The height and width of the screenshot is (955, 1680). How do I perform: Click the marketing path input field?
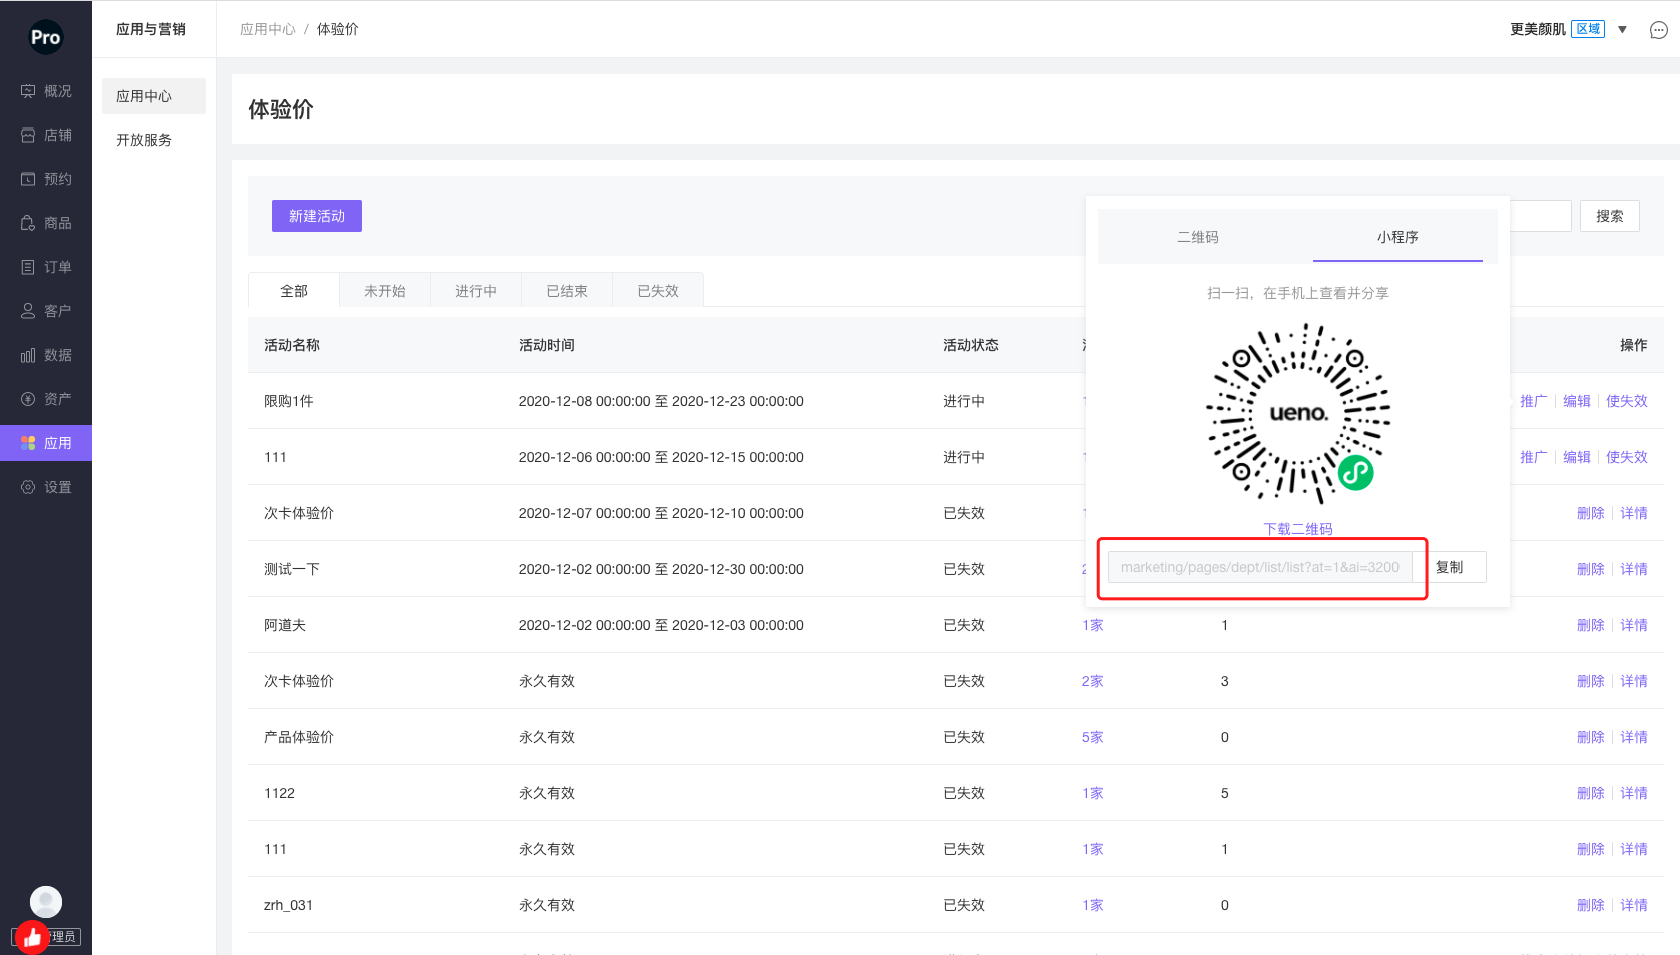pyautogui.click(x=1260, y=567)
